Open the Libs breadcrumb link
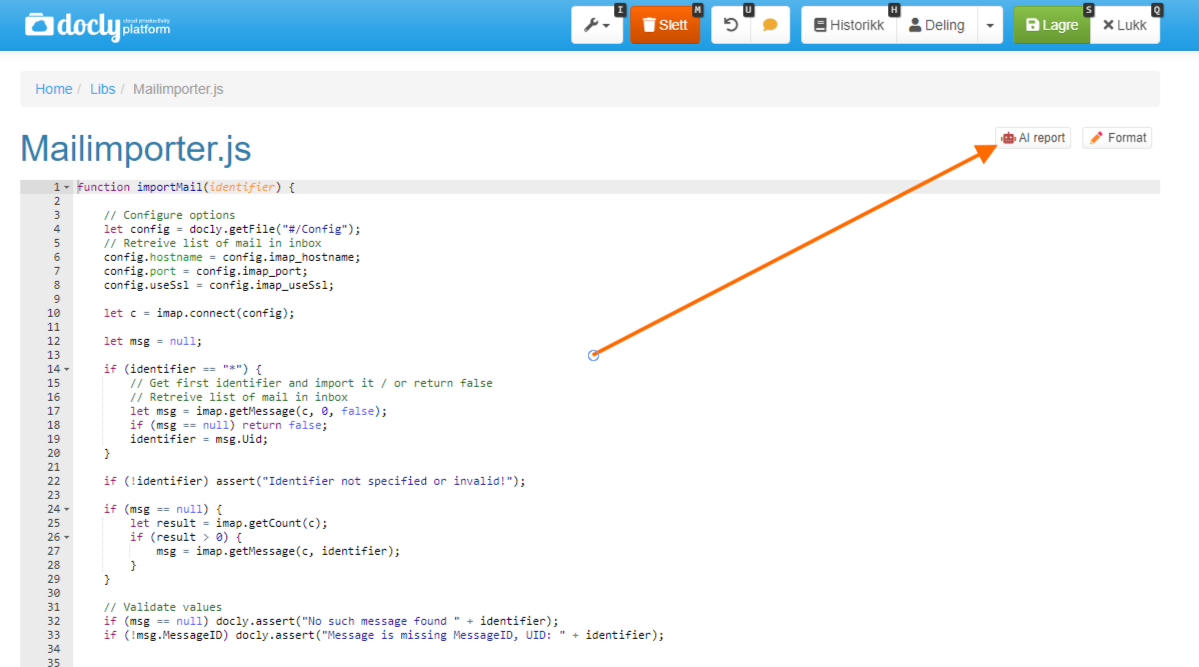 tap(102, 88)
